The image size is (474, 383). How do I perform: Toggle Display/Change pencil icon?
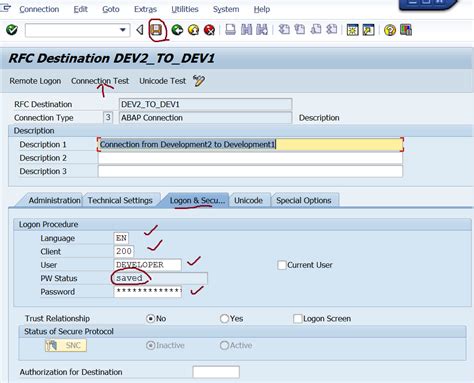(199, 81)
